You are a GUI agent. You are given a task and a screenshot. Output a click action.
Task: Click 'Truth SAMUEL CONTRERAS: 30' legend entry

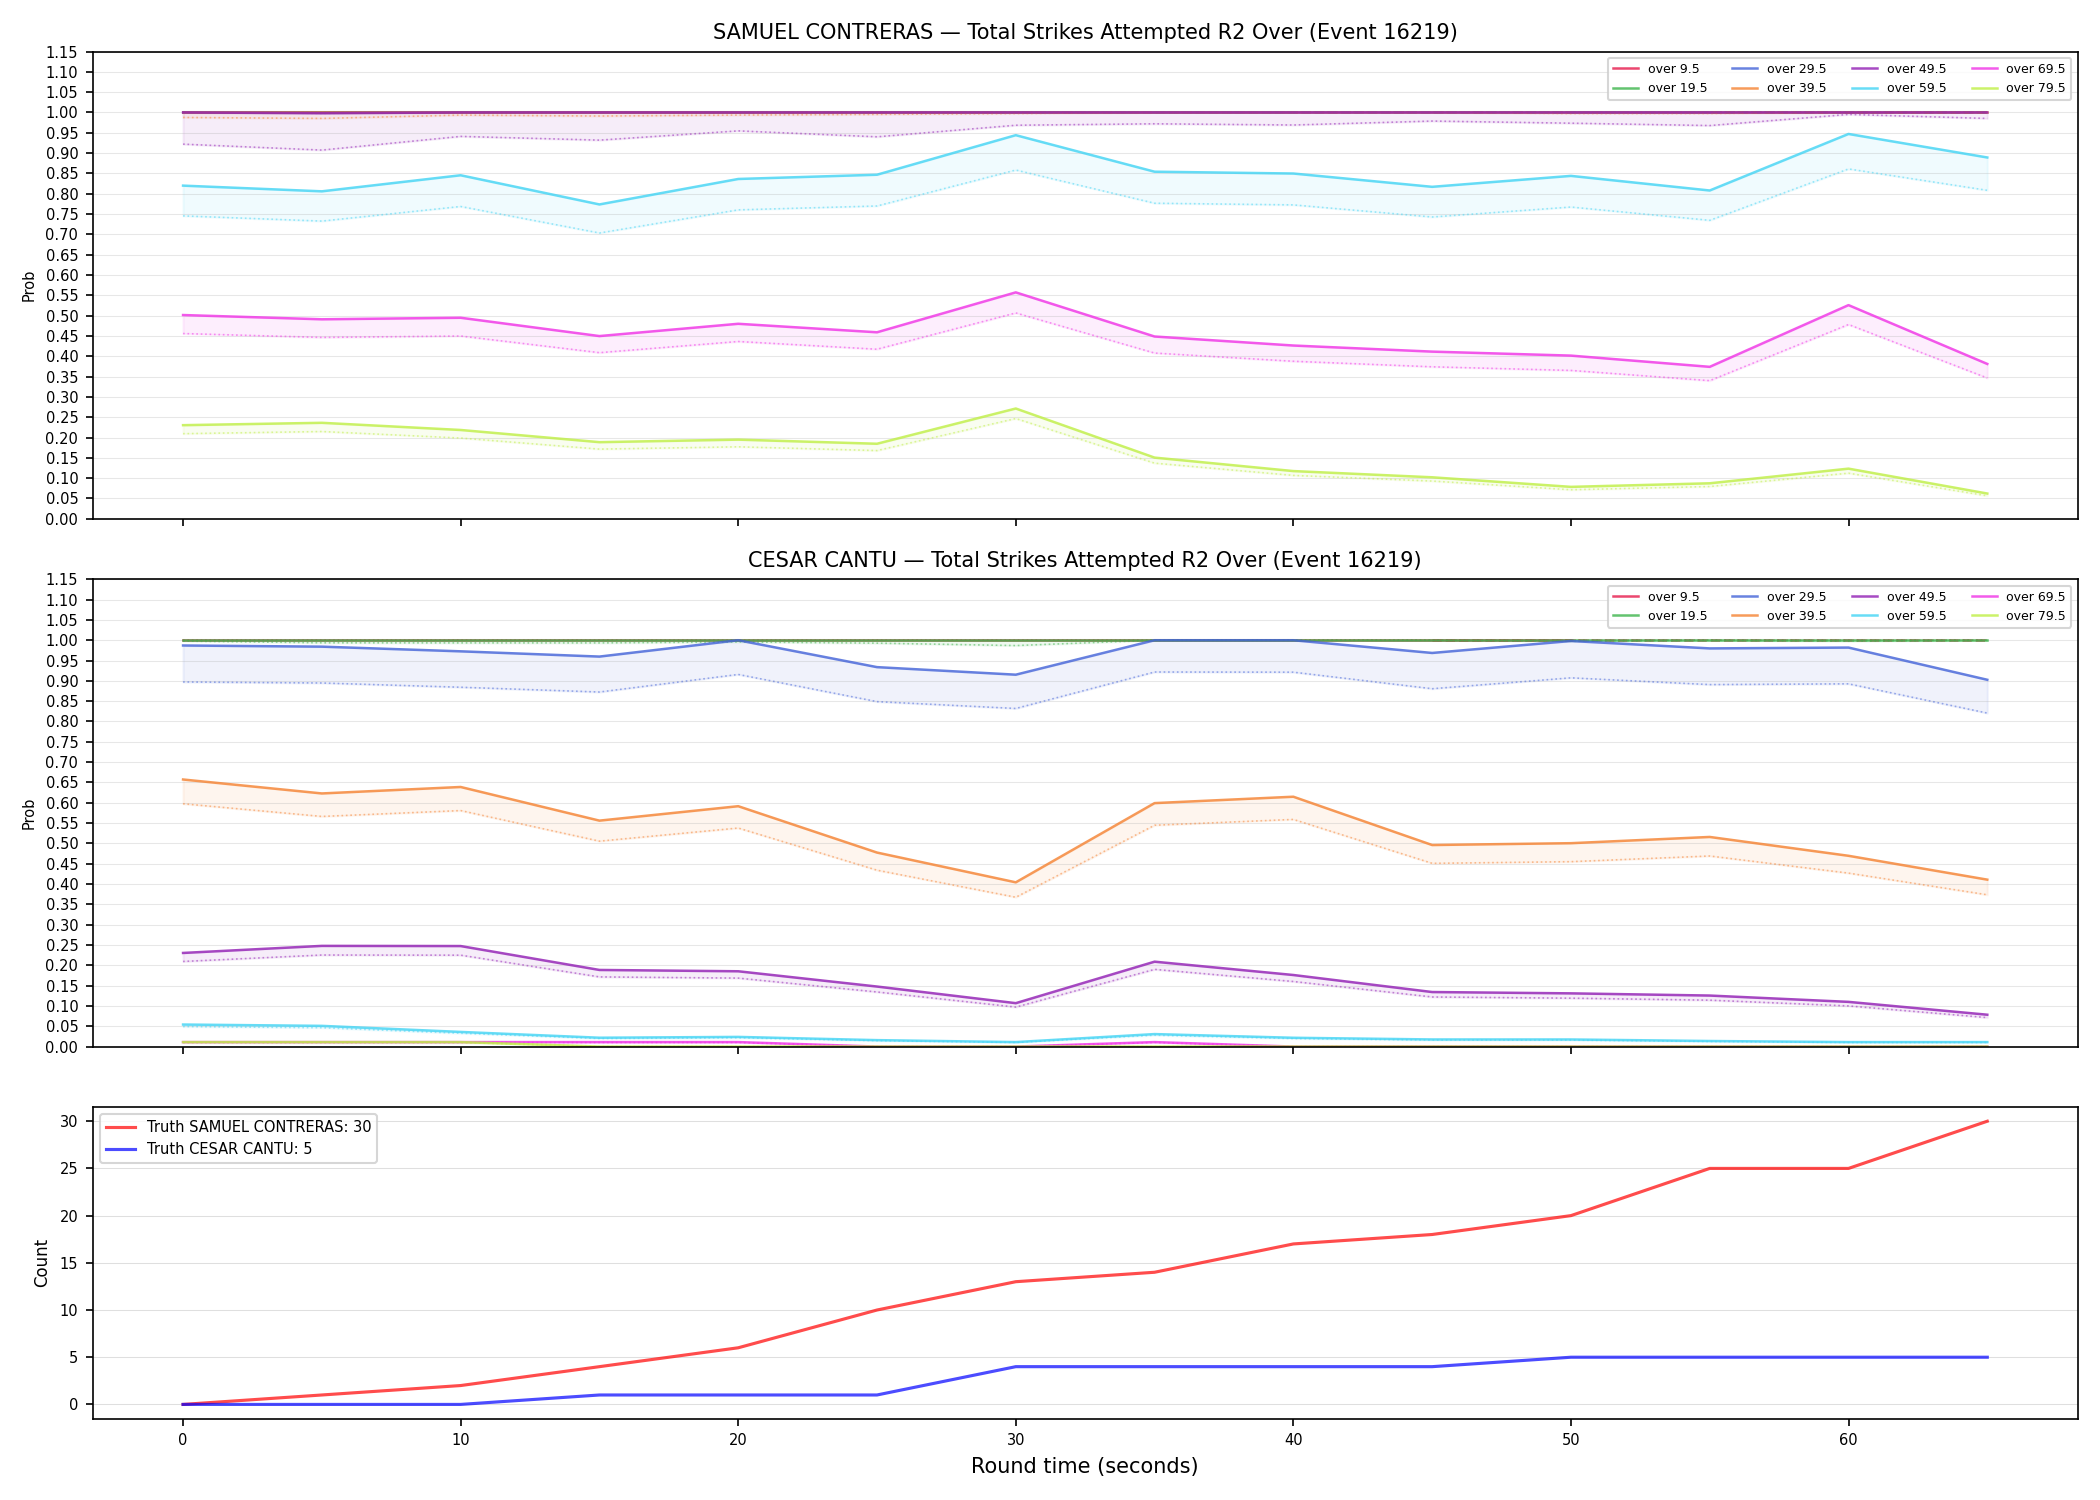click(238, 1126)
